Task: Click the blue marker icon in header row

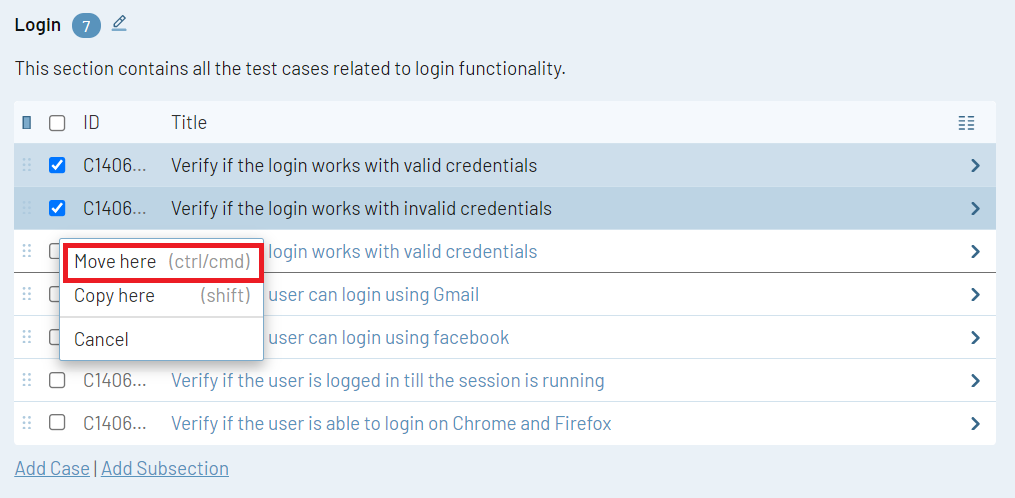Action: [x=27, y=123]
